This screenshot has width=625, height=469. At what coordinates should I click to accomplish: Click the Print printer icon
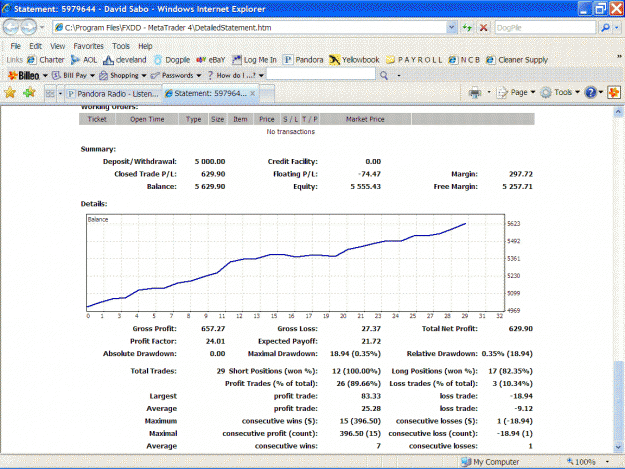pos(475,93)
